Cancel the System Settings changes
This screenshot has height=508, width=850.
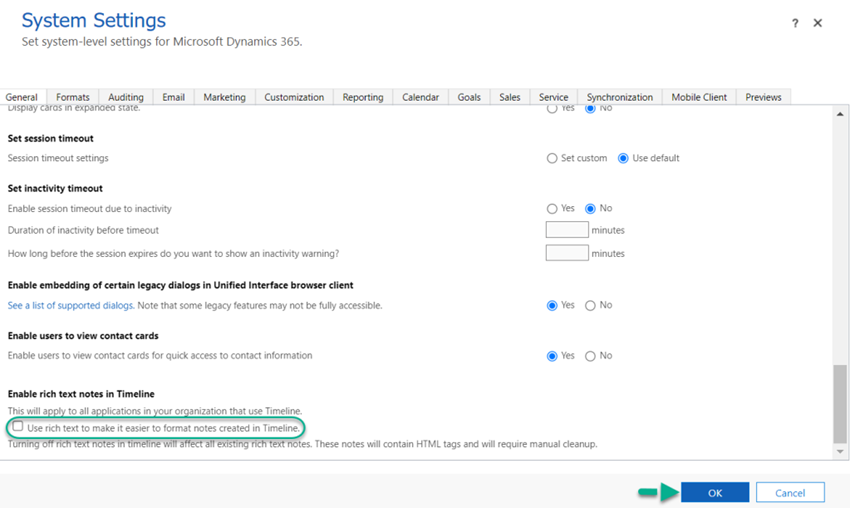click(790, 492)
